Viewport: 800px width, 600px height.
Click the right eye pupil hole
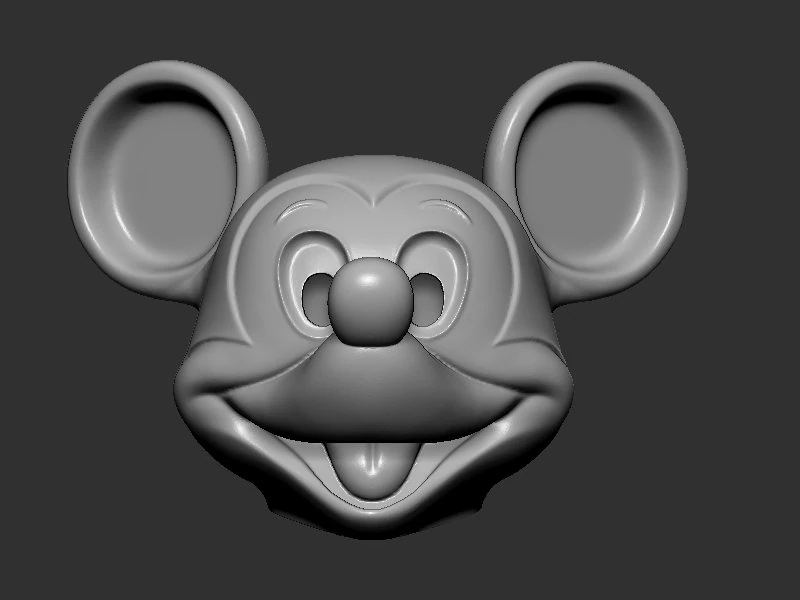[x=428, y=299]
